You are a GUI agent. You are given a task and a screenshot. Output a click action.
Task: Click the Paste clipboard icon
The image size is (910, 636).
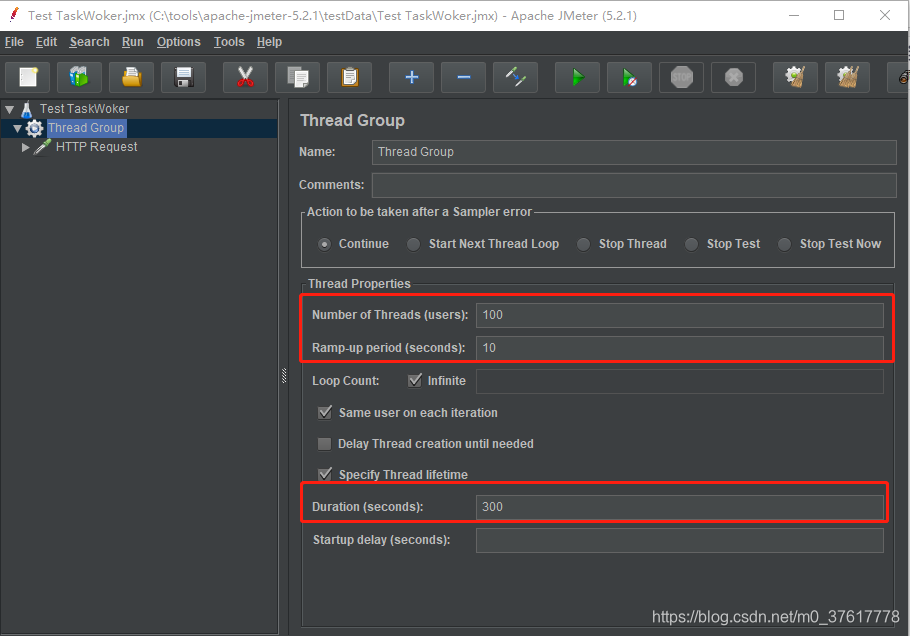tap(349, 77)
